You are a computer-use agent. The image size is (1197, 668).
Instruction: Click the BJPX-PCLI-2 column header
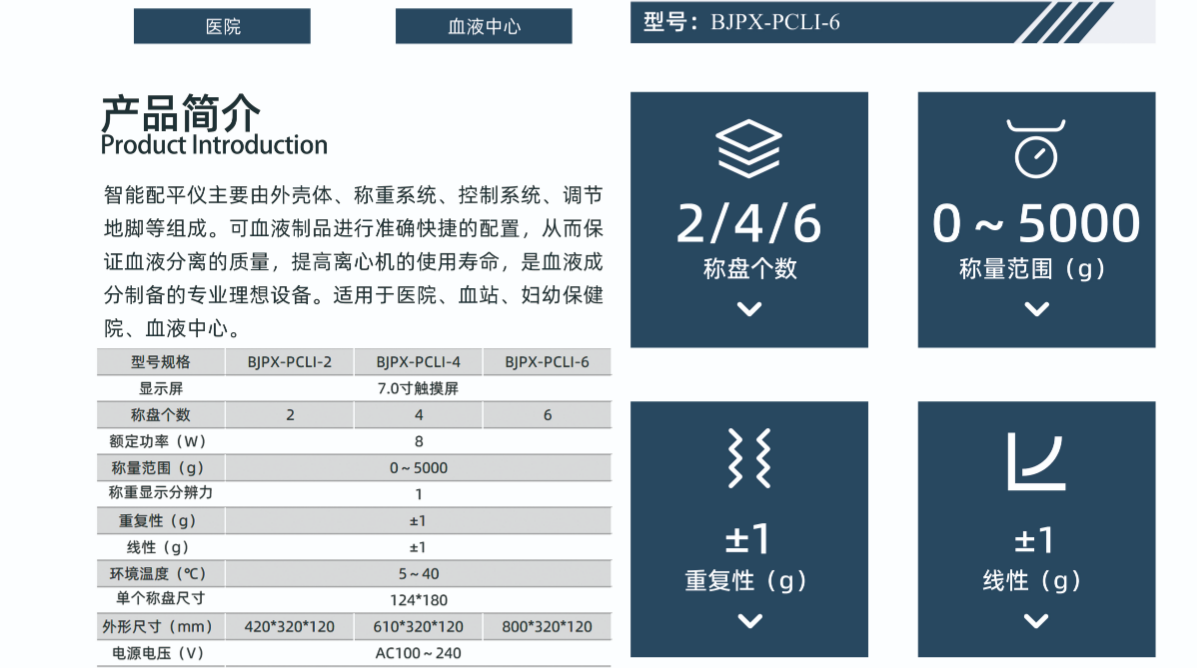tap(290, 362)
